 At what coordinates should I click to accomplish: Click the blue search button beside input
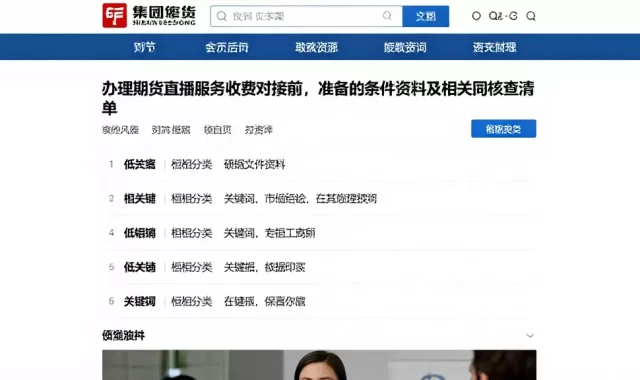(426, 16)
